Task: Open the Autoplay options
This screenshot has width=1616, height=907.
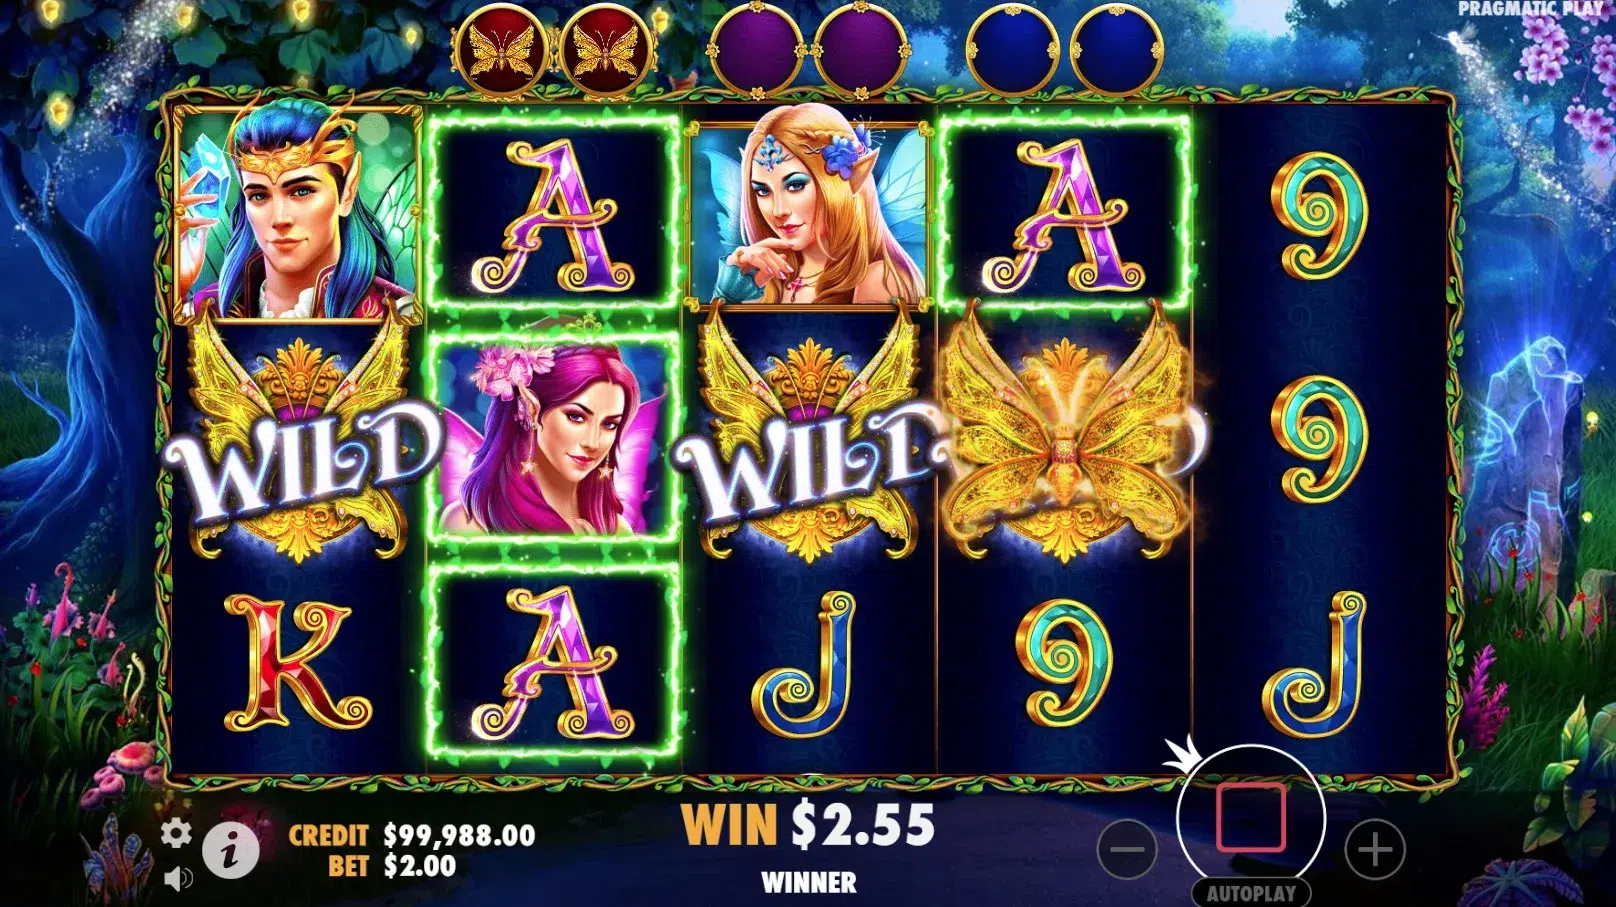Action: [x=1251, y=893]
